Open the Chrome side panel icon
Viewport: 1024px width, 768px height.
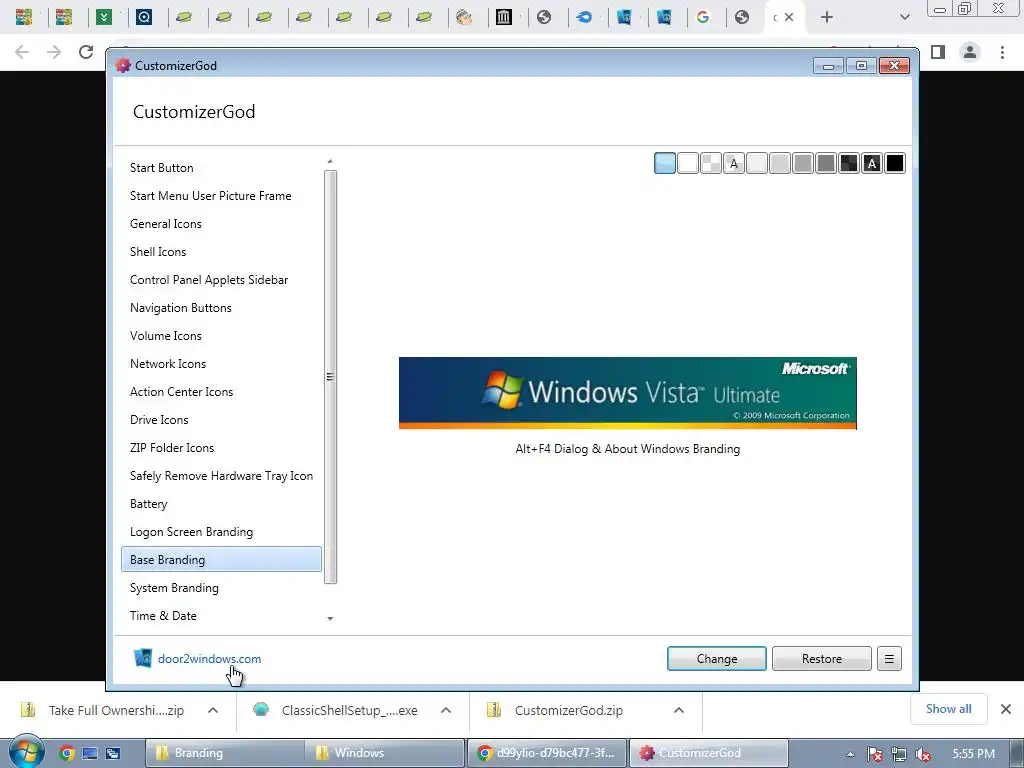tap(938, 52)
